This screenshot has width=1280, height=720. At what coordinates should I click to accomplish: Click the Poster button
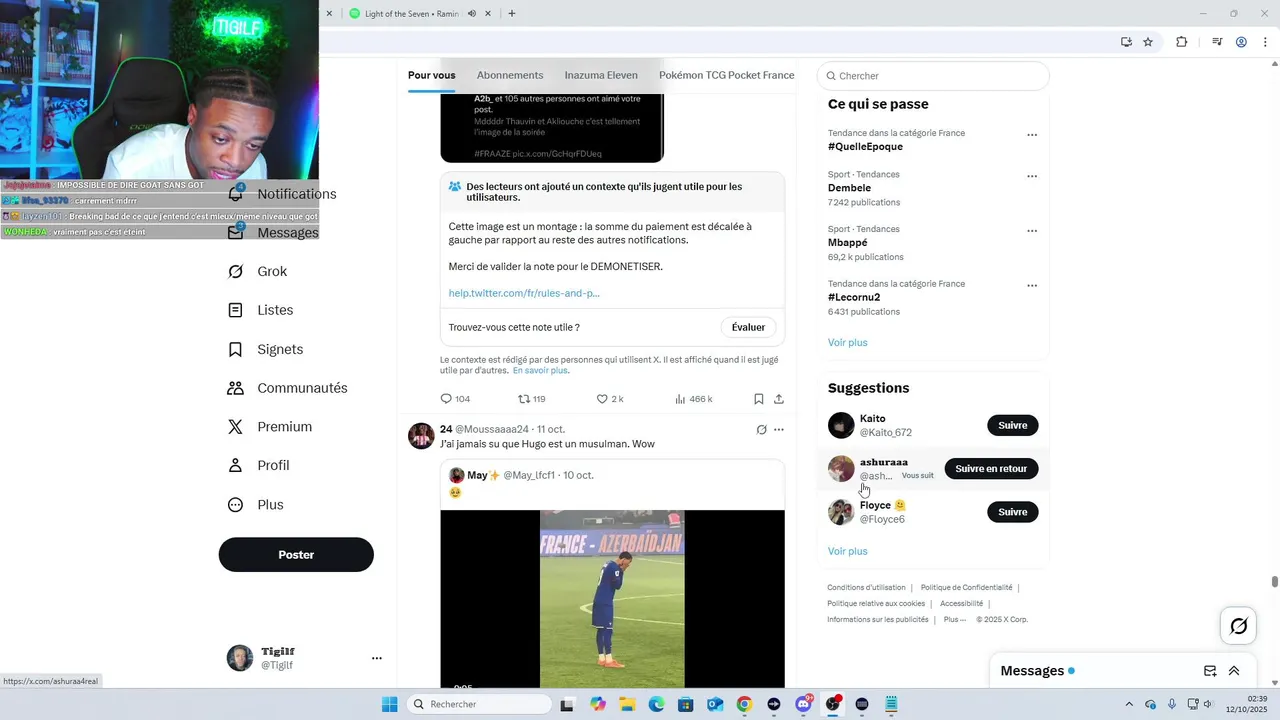[296, 555]
